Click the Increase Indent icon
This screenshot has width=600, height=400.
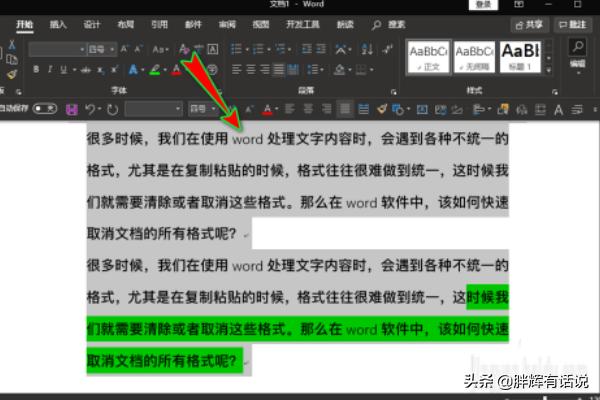click(x=321, y=49)
